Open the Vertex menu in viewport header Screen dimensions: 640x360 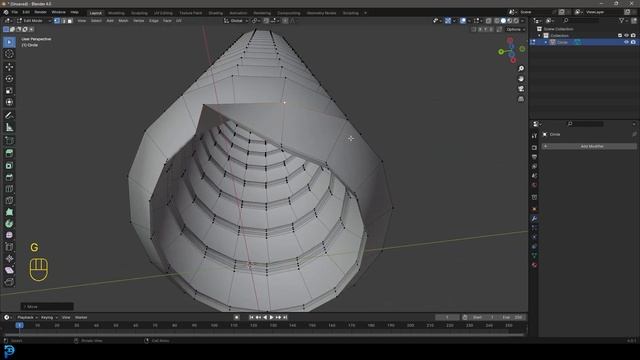point(138,20)
